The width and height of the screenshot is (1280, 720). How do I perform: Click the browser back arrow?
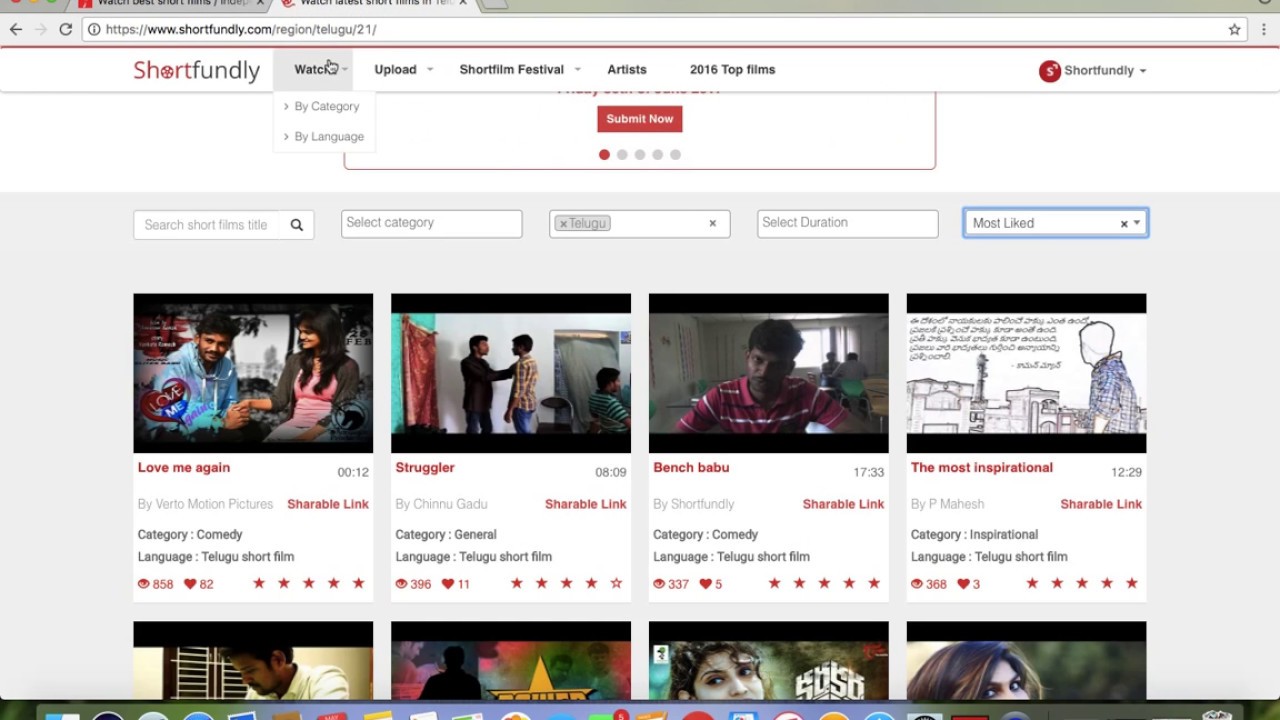(16, 29)
